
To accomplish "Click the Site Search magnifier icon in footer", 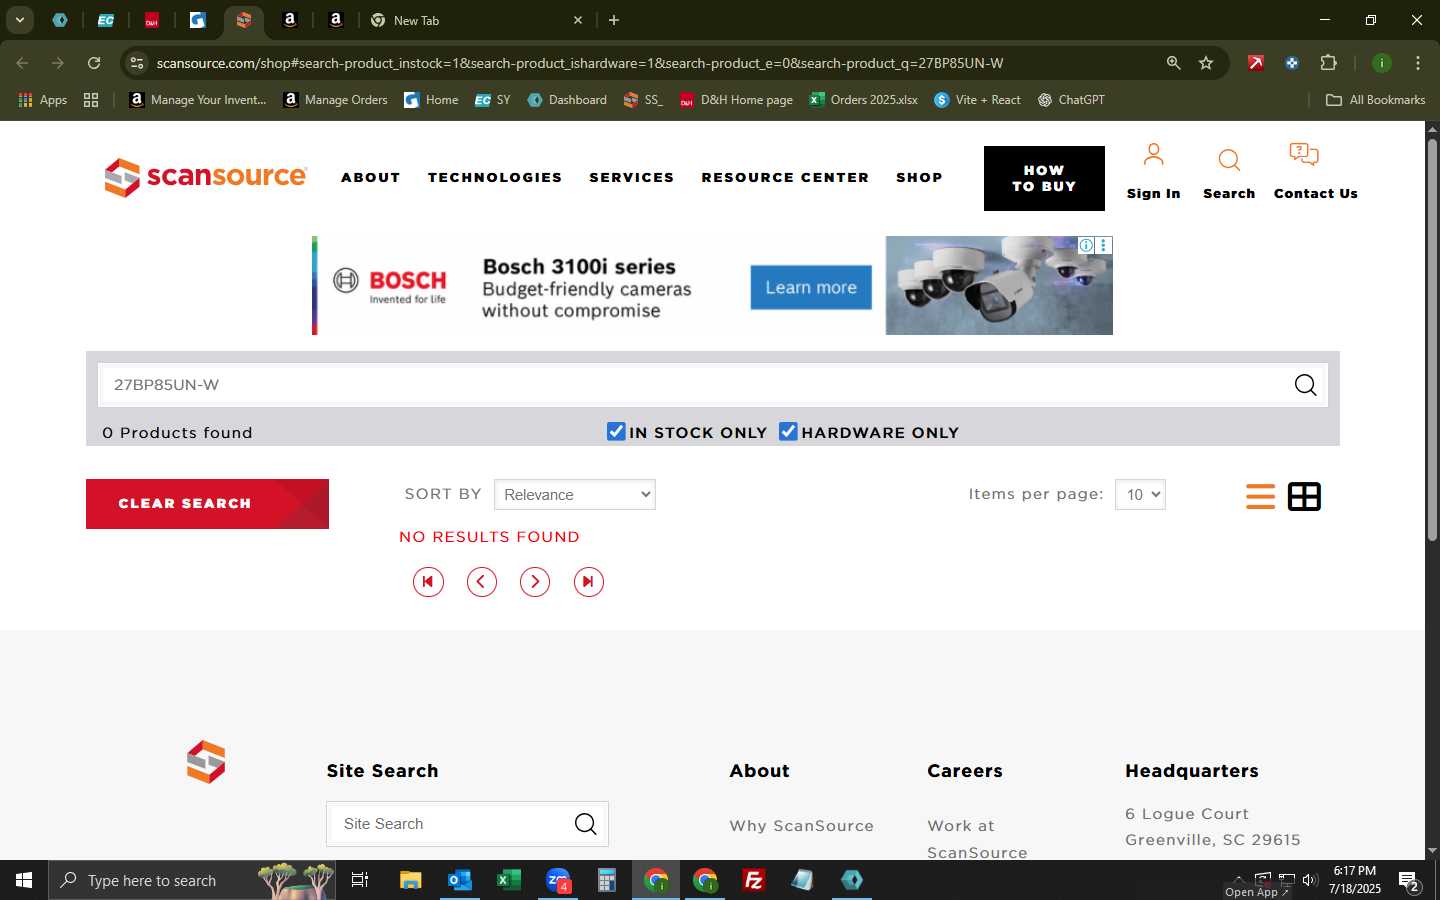I will click(585, 824).
